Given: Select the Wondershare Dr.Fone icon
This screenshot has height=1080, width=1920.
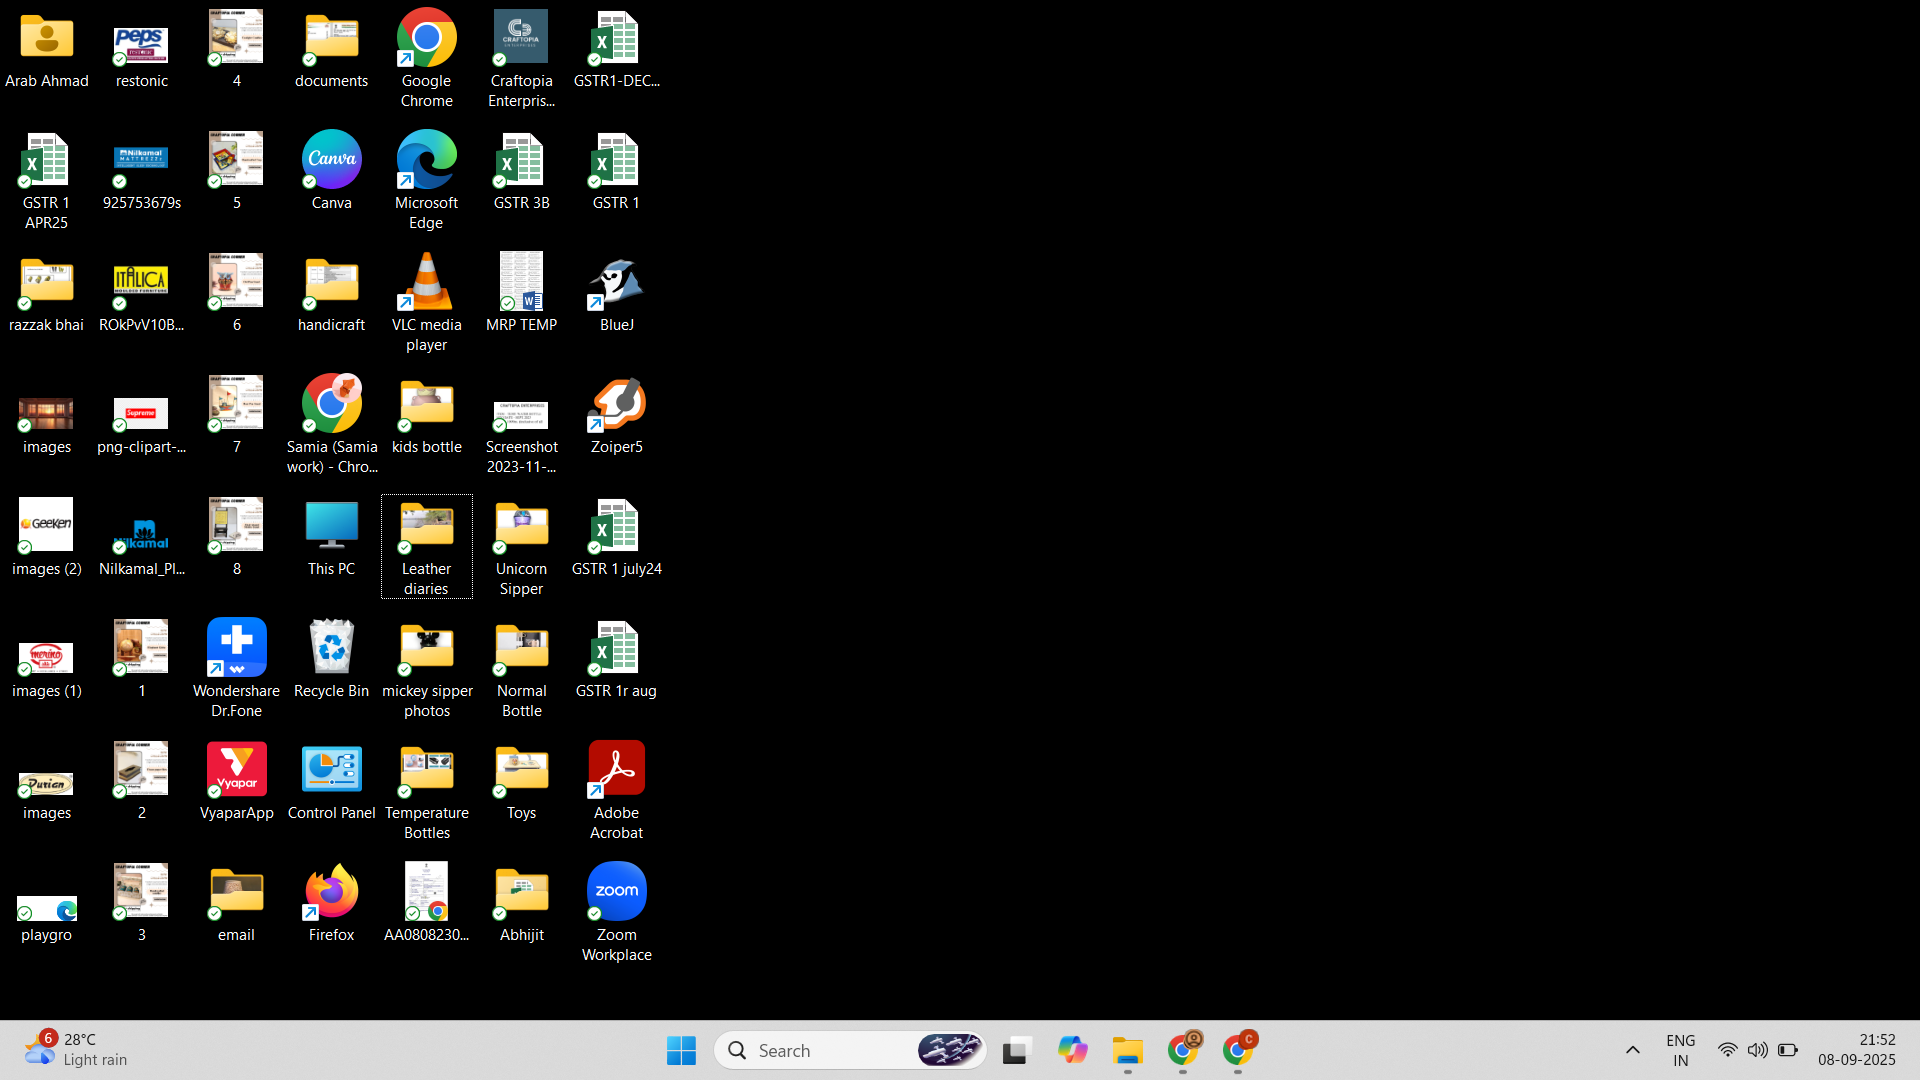Looking at the screenshot, I should click(236, 649).
